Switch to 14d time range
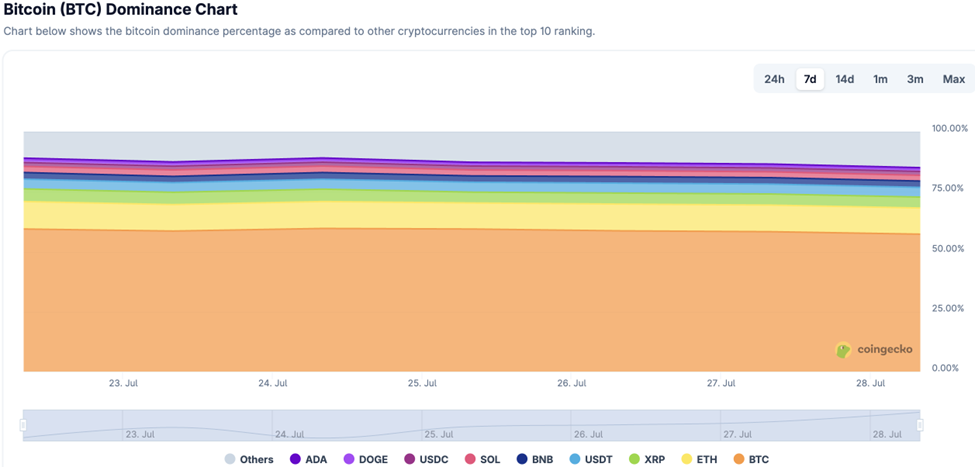This screenshot has height=467, width=975. pos(844,79)
